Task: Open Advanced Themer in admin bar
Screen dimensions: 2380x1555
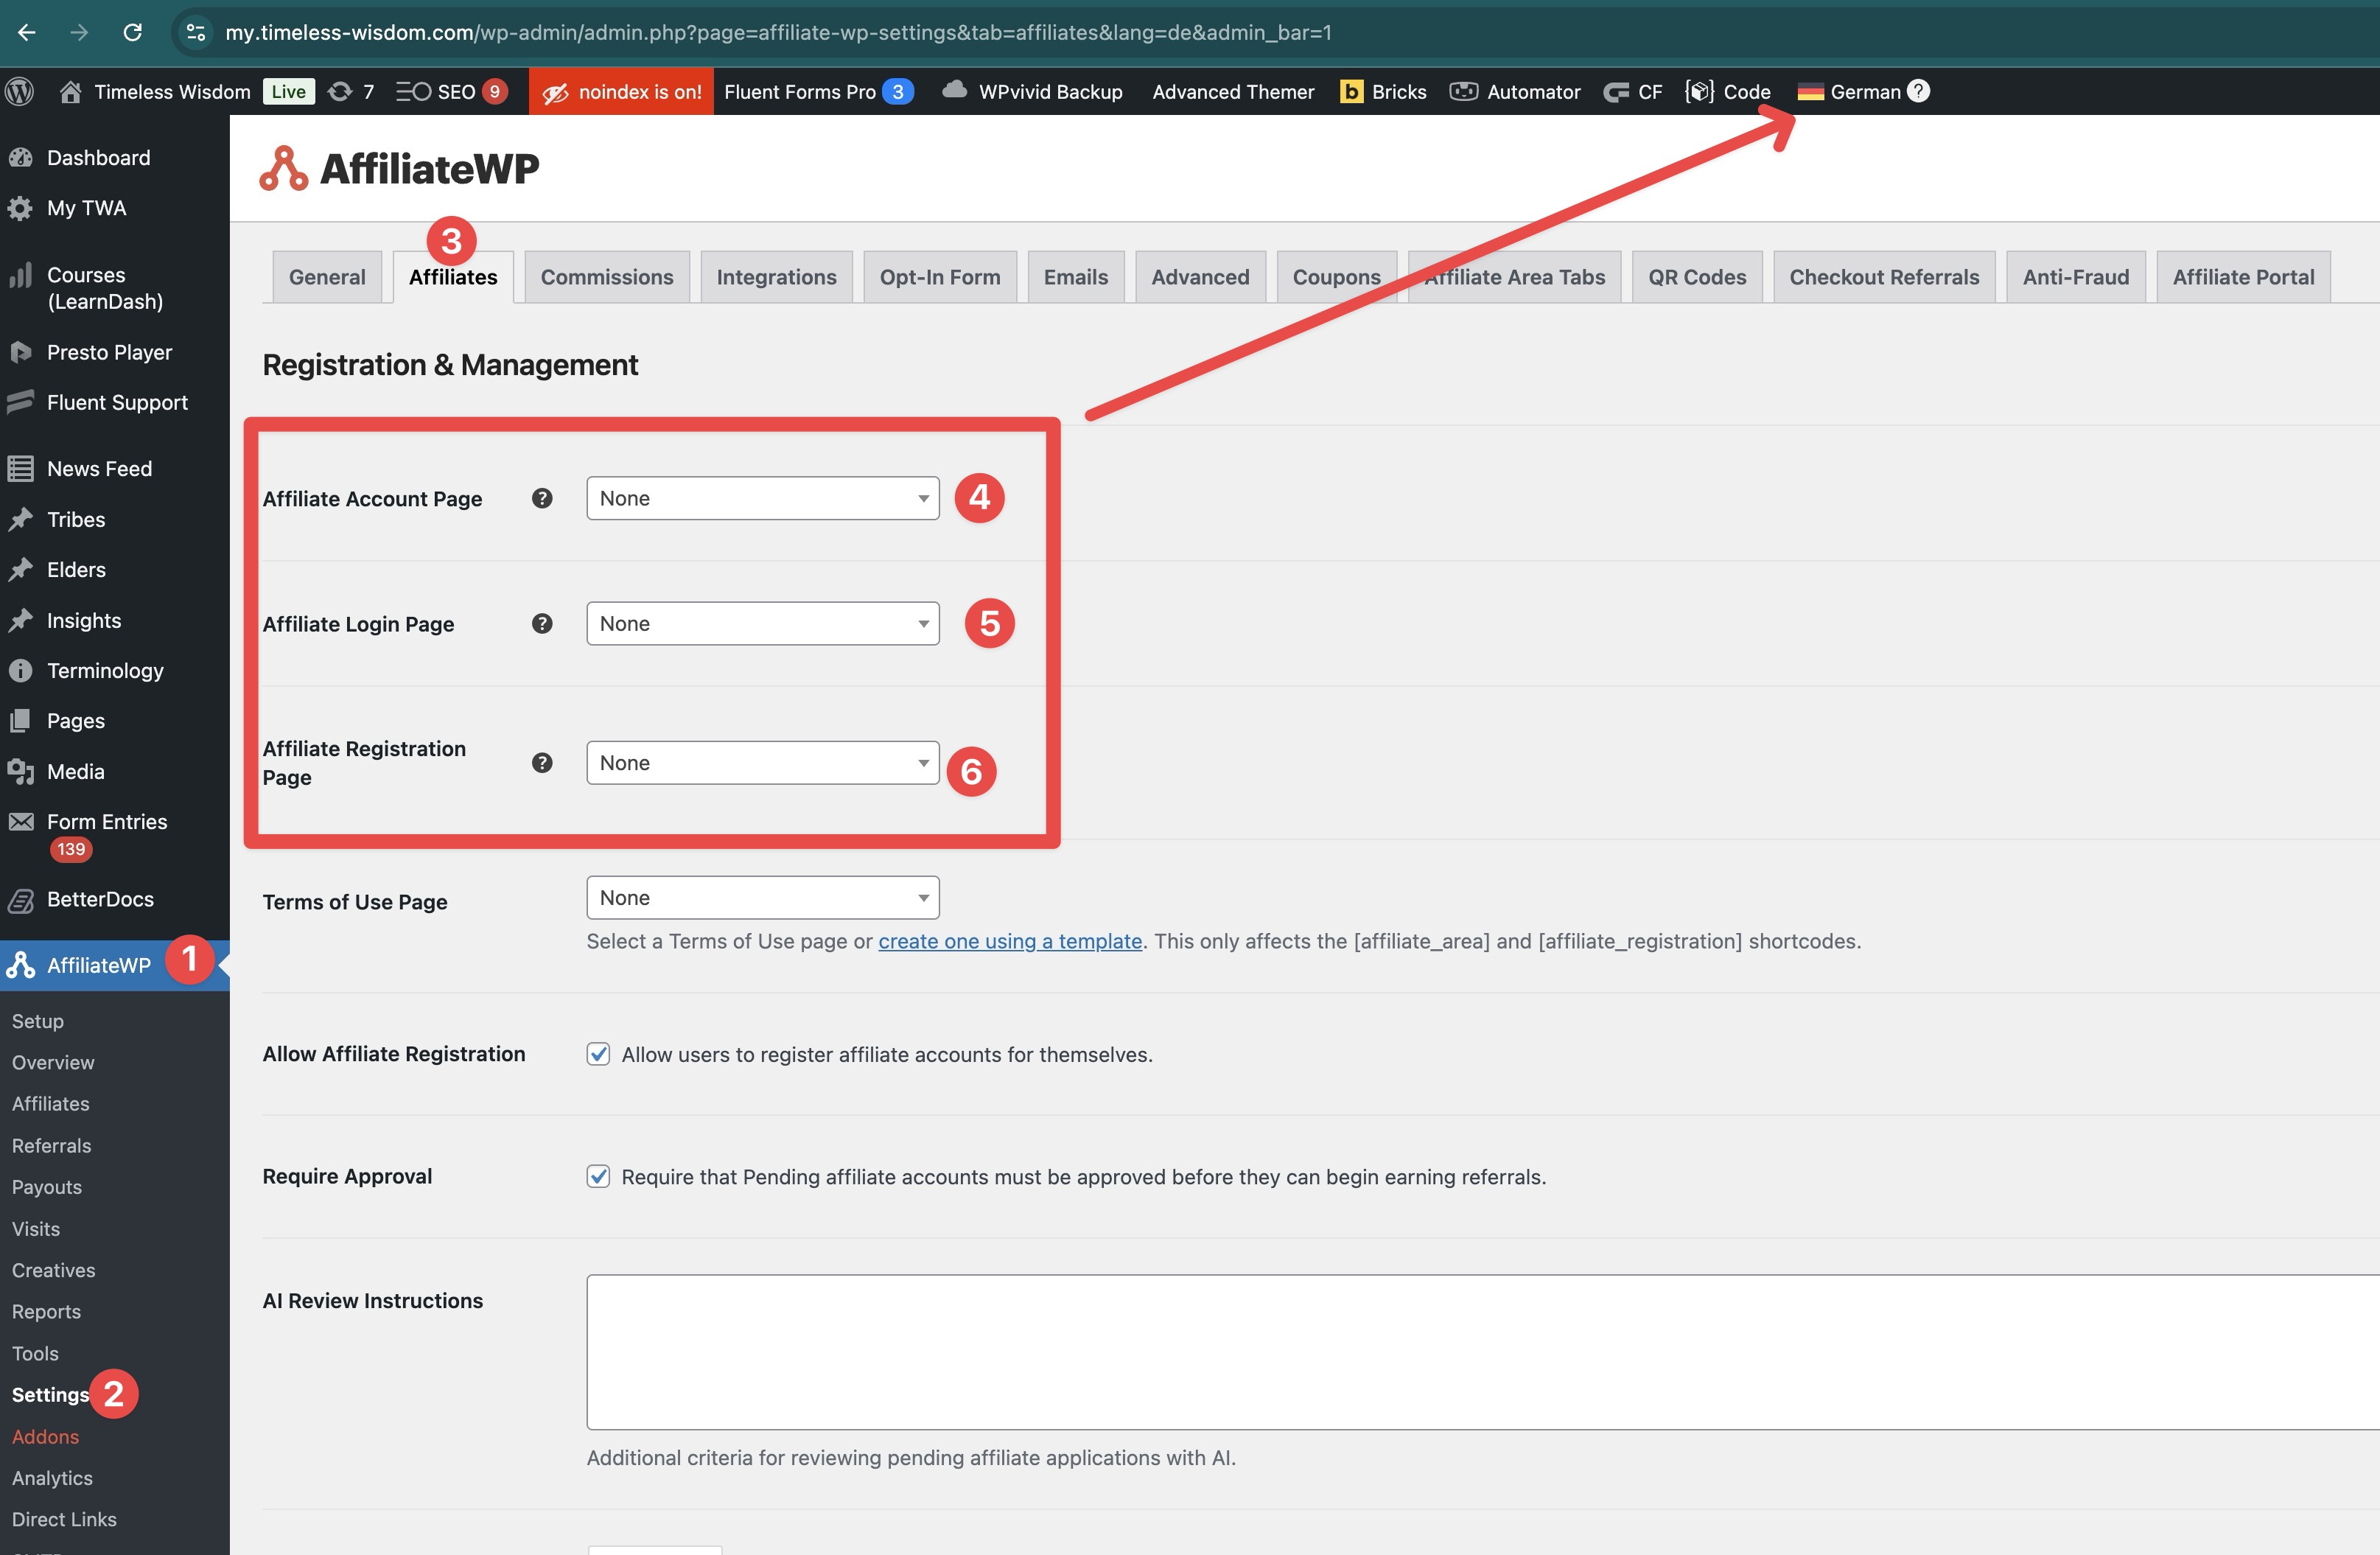Action: (1233, 91)
